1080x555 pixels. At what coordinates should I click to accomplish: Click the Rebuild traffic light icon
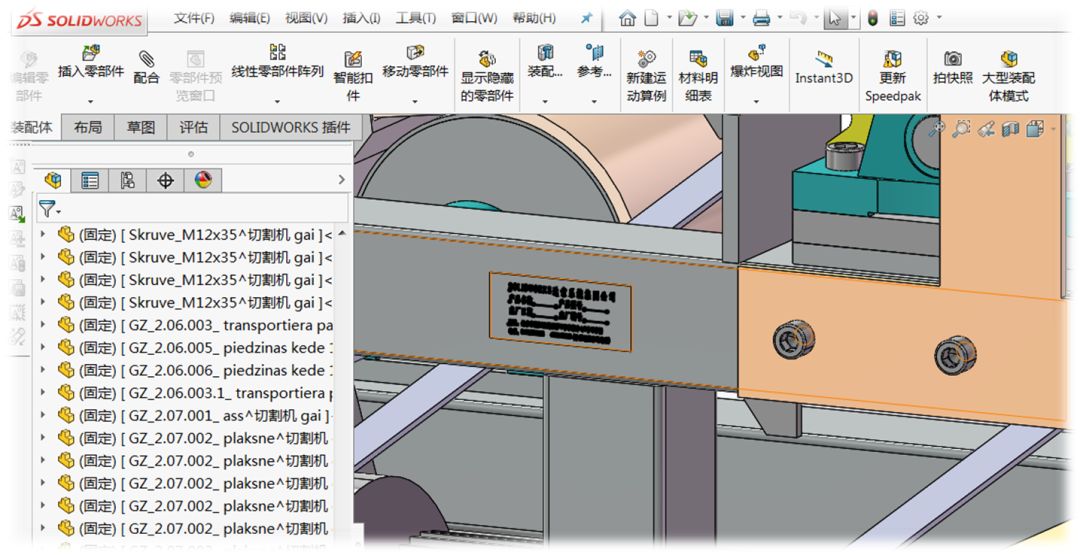click(873, 19)
